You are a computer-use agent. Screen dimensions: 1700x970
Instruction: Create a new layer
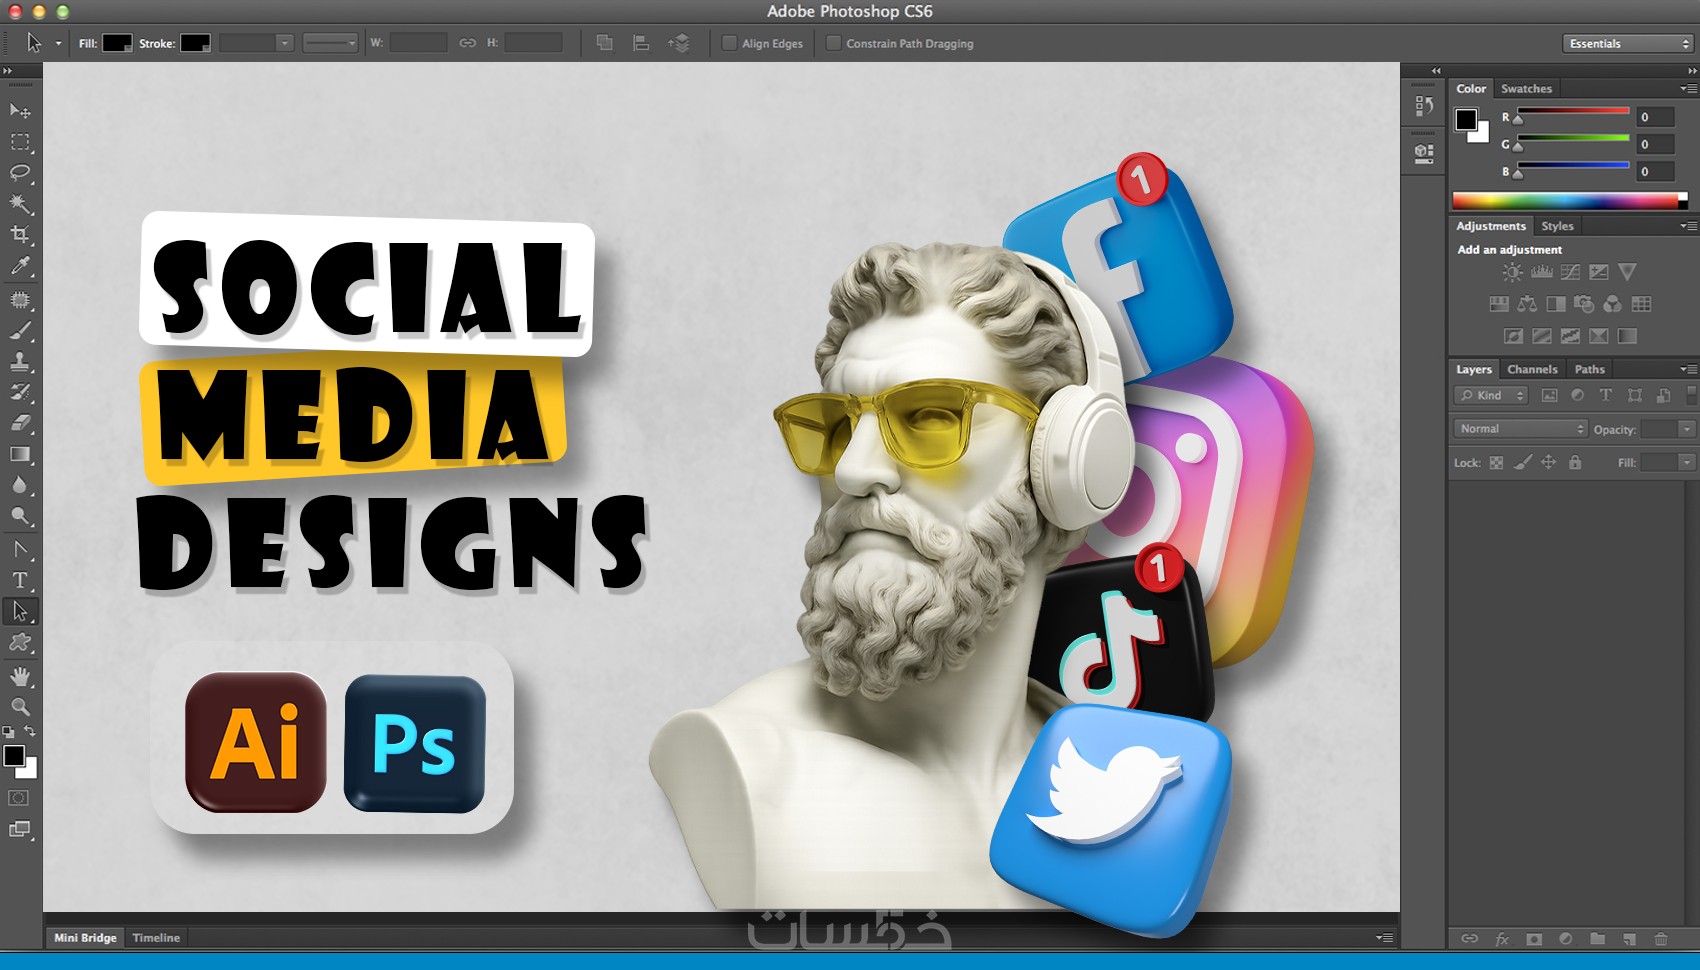pos(1629,939)
